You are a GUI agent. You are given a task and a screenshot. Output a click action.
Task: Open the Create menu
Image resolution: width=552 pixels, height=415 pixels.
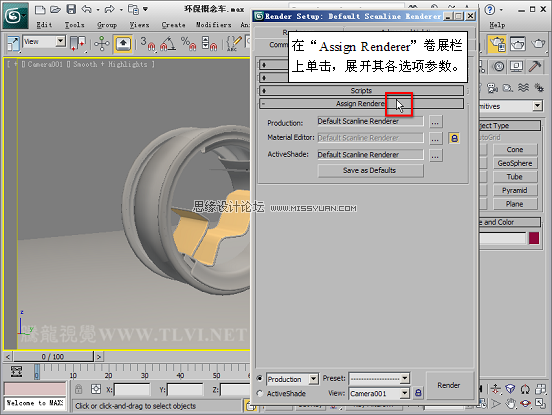coord(173,25)
